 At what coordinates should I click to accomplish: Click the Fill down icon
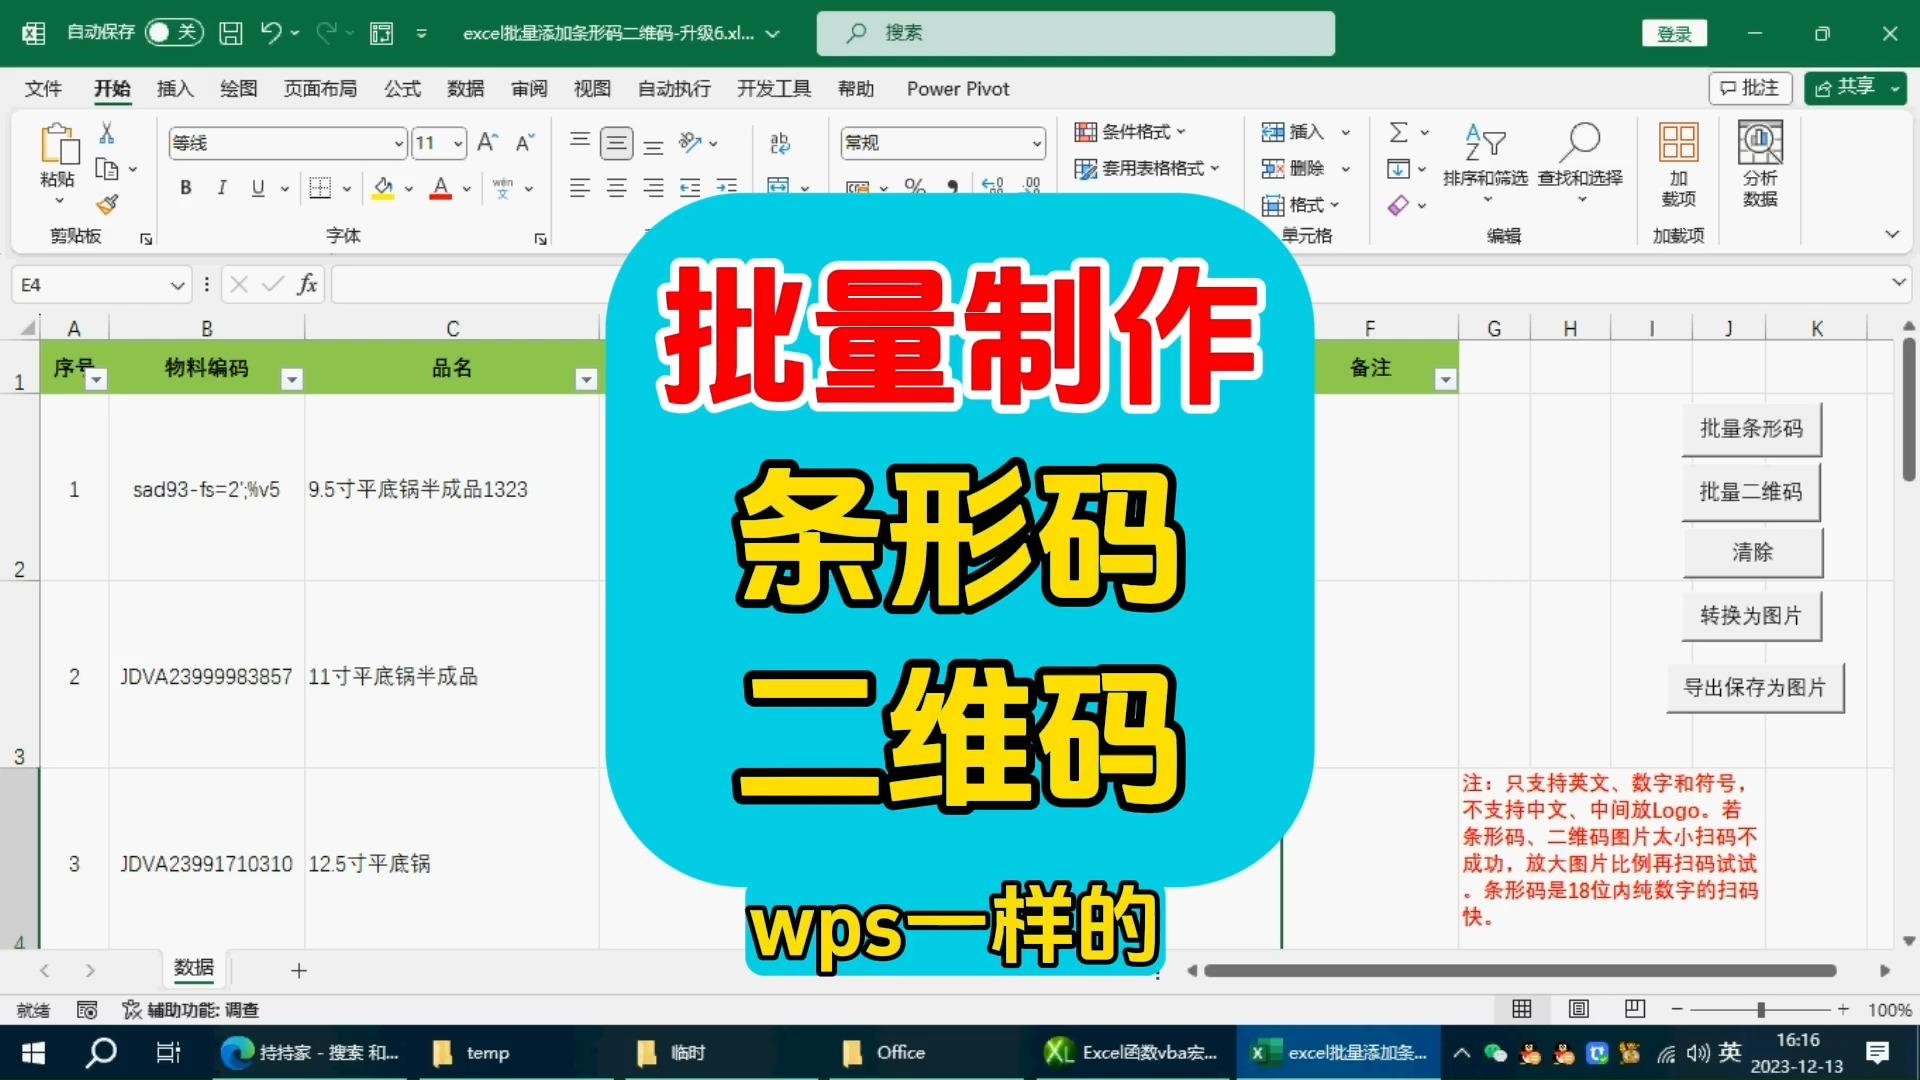click(1399, 168)
